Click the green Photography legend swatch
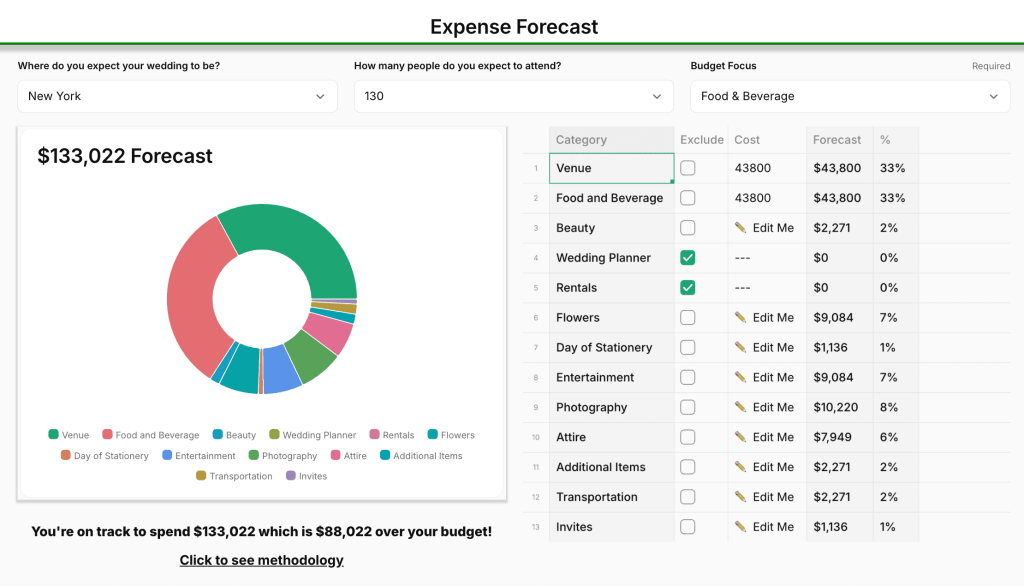1024x586 pixels. pos(254,456)
